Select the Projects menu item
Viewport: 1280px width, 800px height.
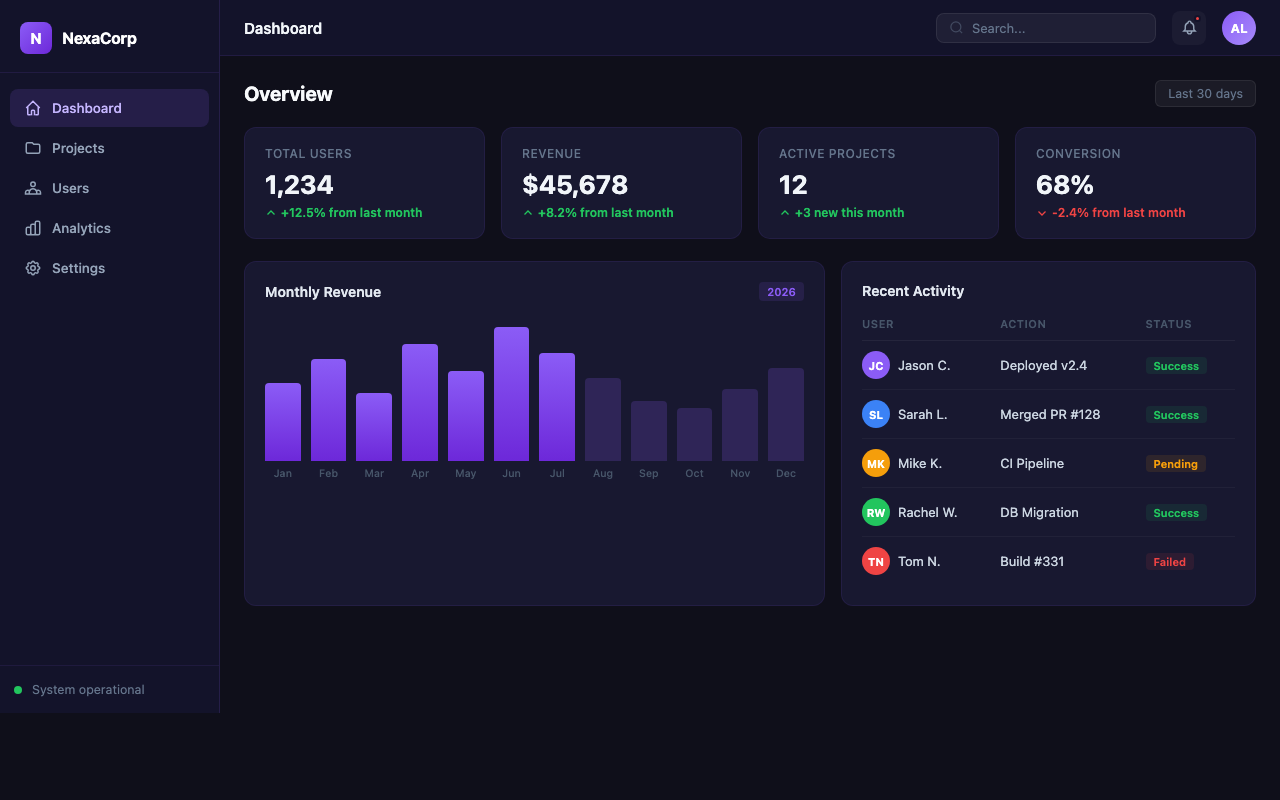(109, 148)
